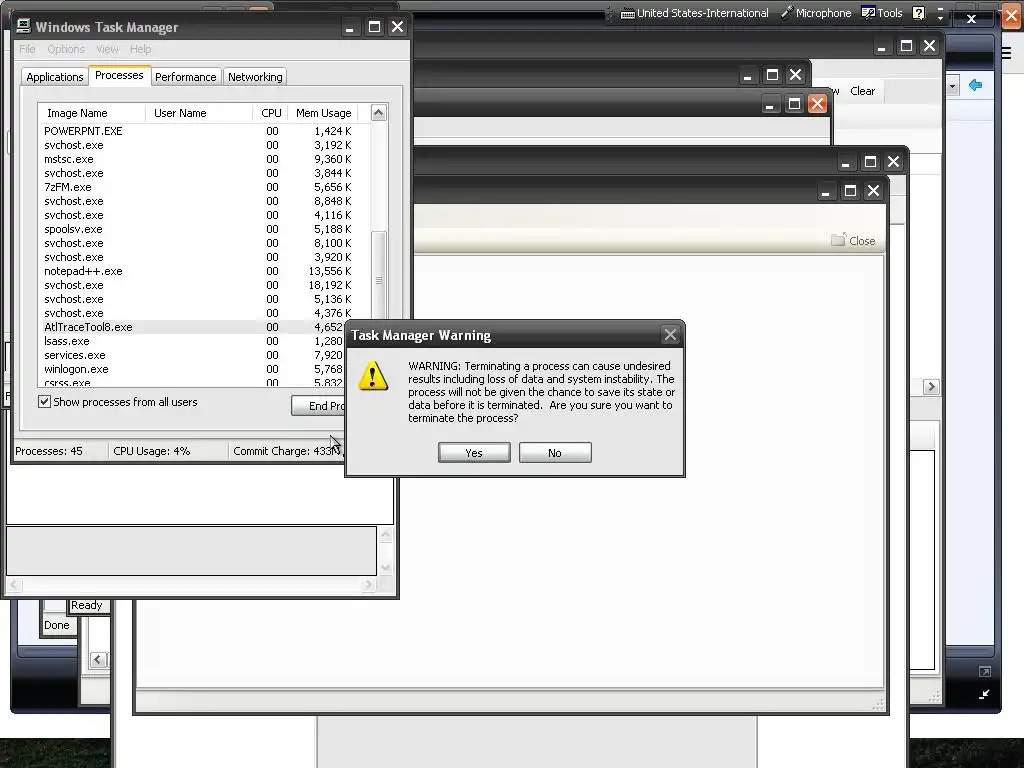Select the spoolsv.exe process
1024x768 pixels.
[x=73, y=229]
